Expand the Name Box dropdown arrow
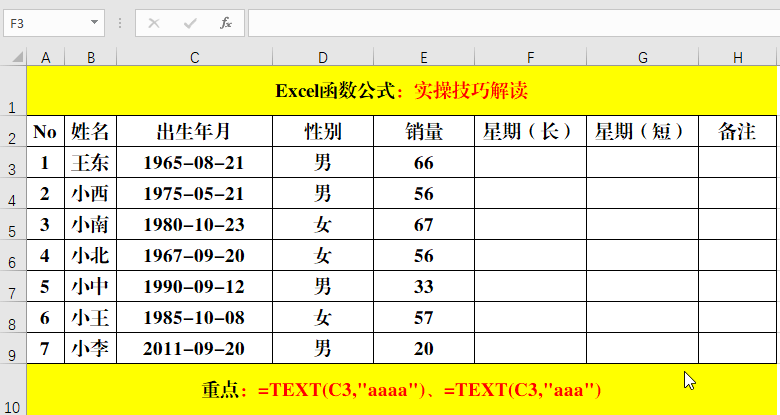Viewport: 780px width, 415px height. click(x=94, y=23)
